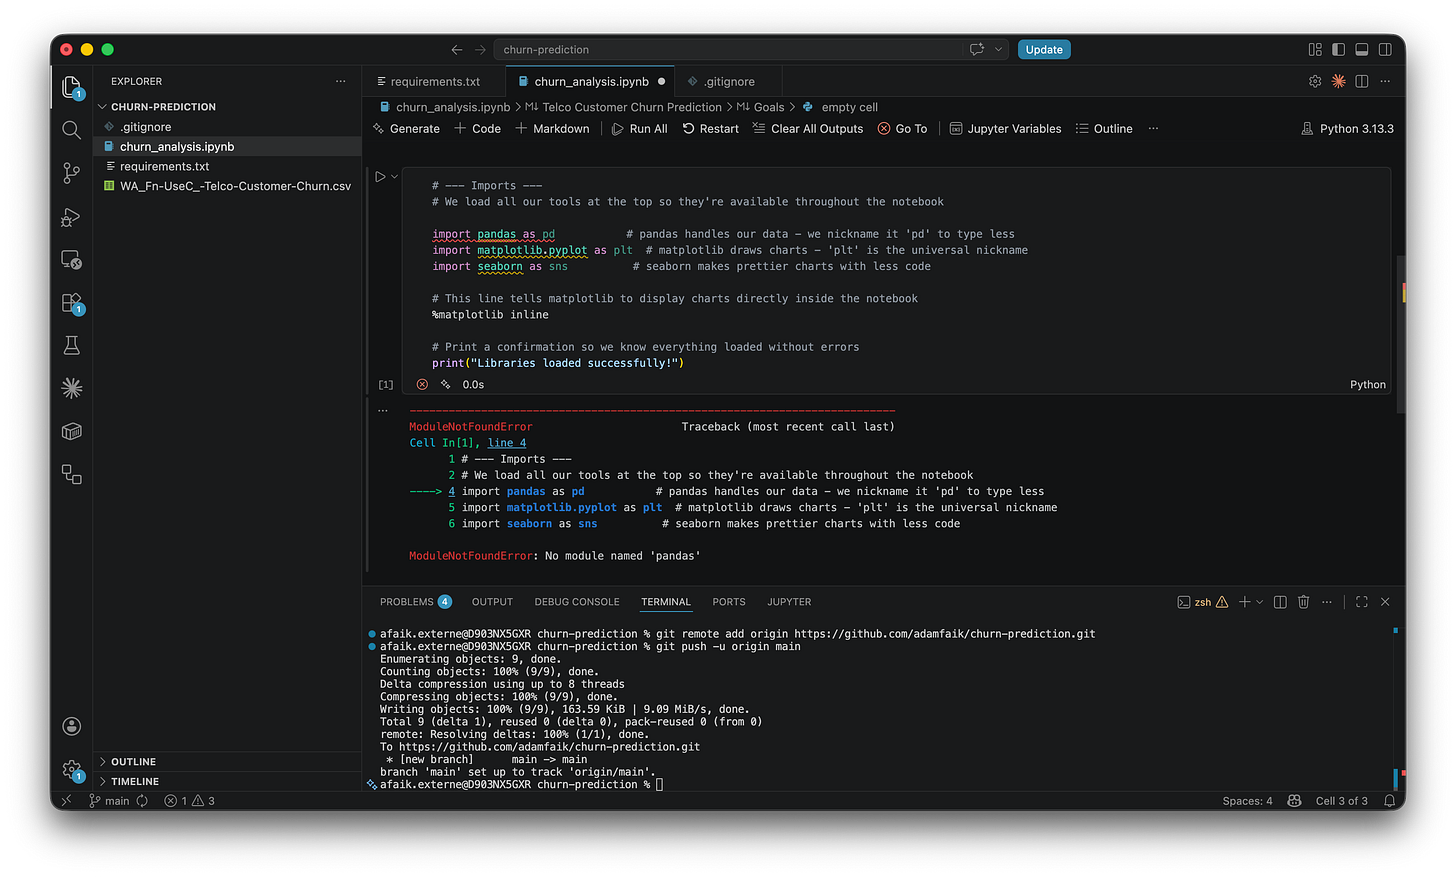Image resolution: width=1456 pixels, height=877 pixels.
Task: Open the Run and Debug view
Action: (71, 217)
